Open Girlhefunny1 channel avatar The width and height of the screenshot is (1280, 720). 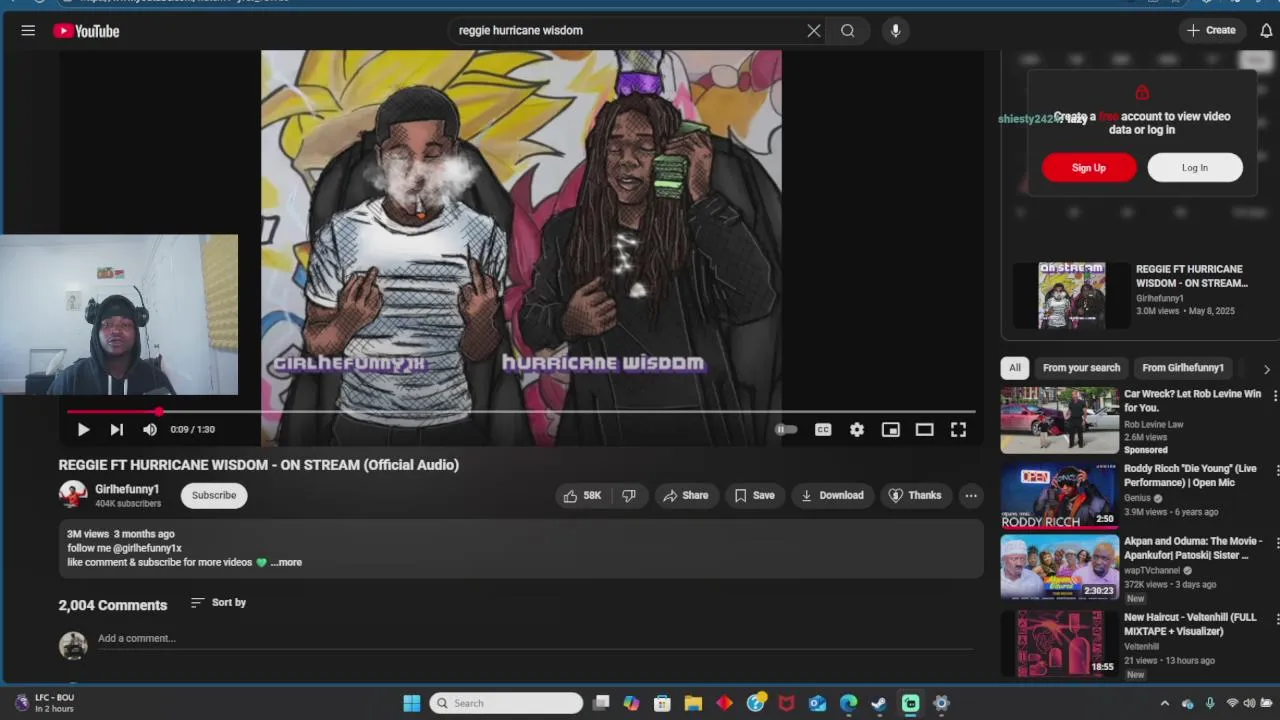pyautogui.click(x=73, y=495)
